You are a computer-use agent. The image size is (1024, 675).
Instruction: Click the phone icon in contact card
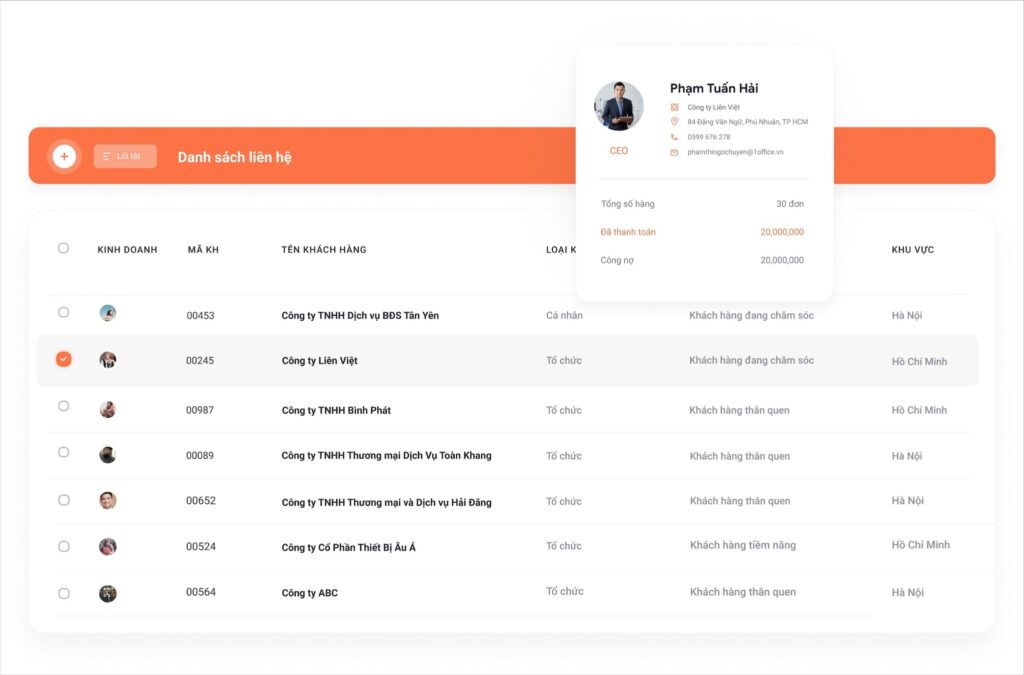674,137
